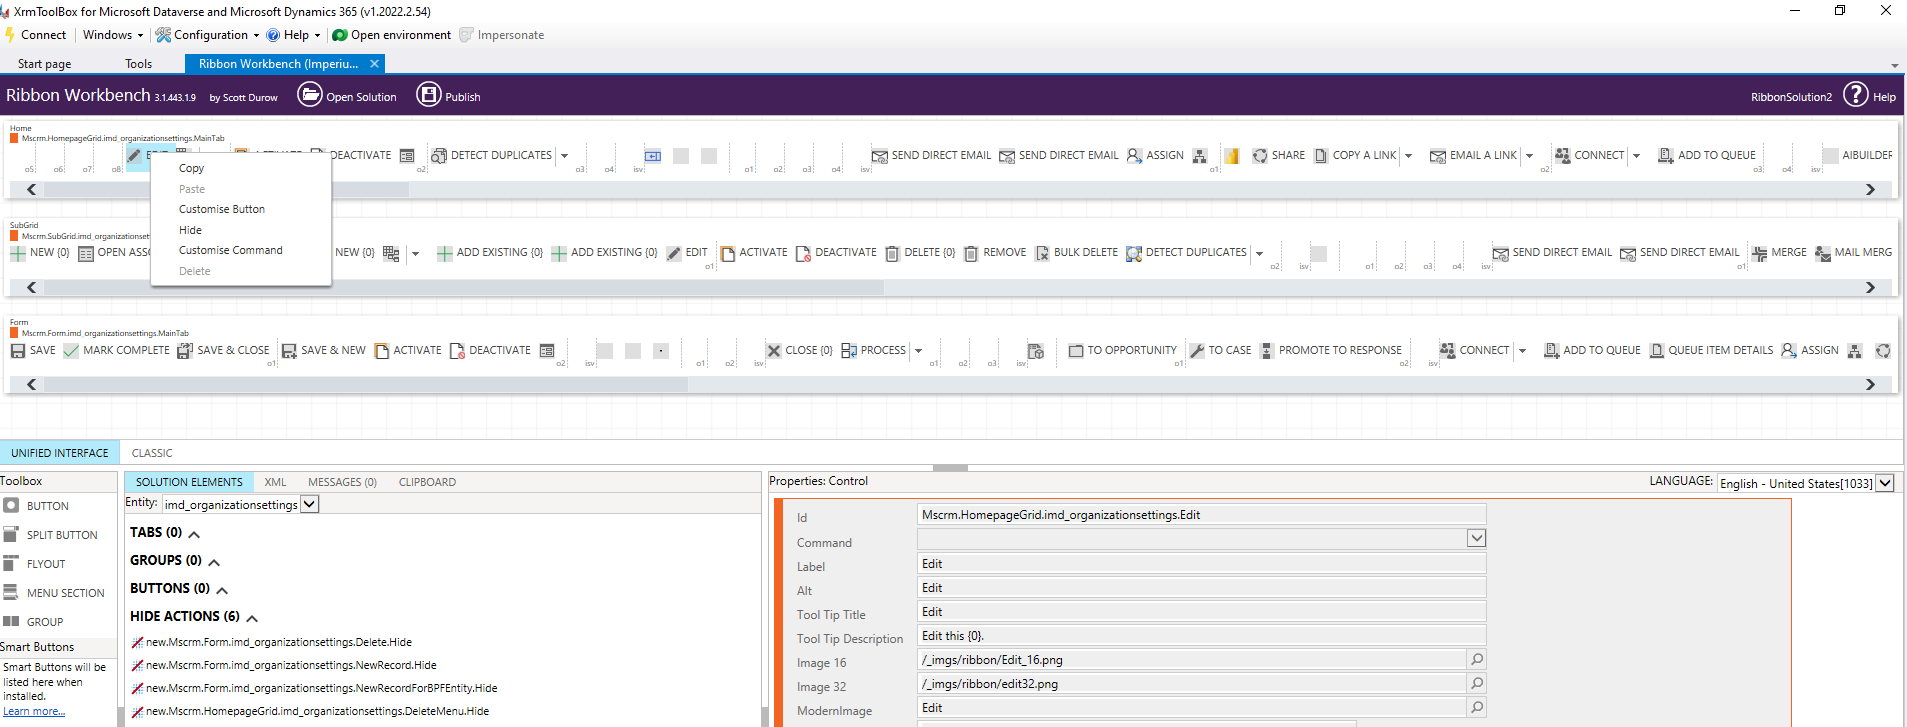Image resolution: width=1907 pixels, height=727 pixels.
Task: Open the Entity dropdown list
Action: click(x=310, y=504)
